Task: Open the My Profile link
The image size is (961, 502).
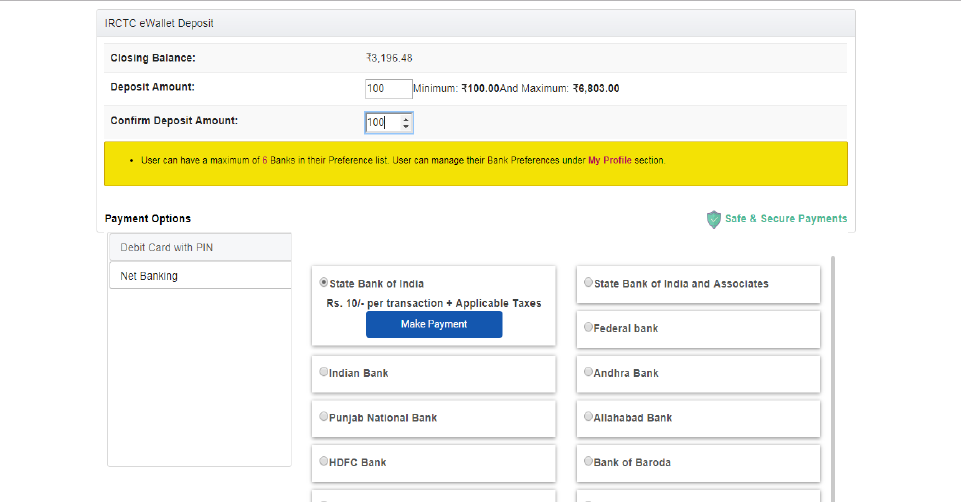Action: pyautogui.click(x=609, y=161)
